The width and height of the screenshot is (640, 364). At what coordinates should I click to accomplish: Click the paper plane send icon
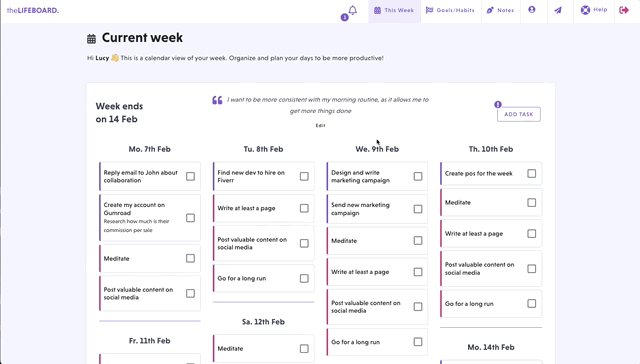[x=558, y=10]
